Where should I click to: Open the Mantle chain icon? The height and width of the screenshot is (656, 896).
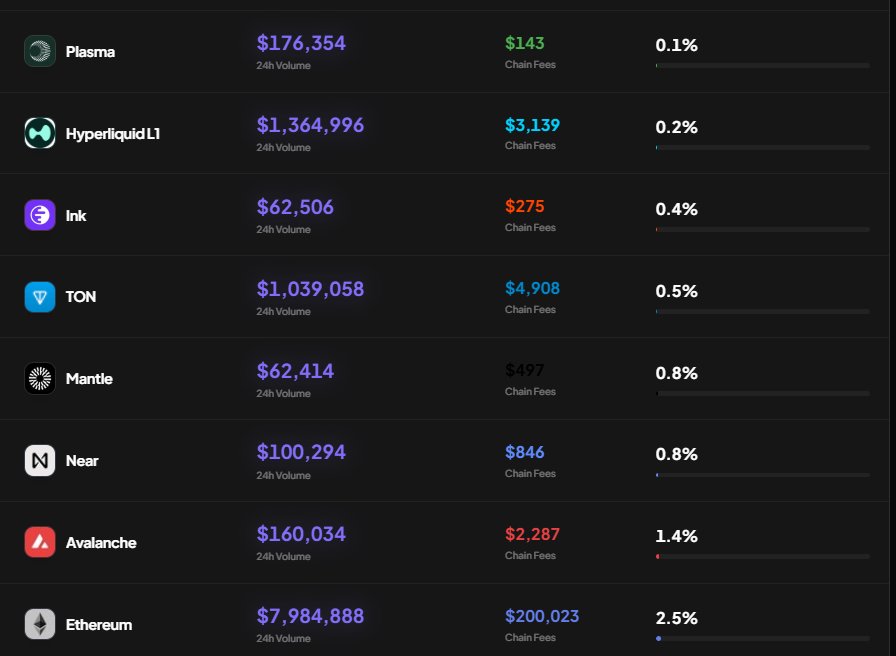click(x=40, y=379)
